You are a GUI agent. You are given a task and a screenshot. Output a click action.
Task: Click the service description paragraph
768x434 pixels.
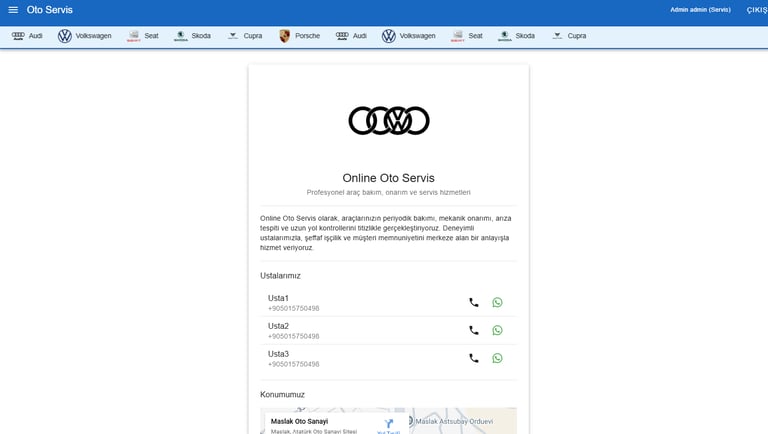(386, 233)
